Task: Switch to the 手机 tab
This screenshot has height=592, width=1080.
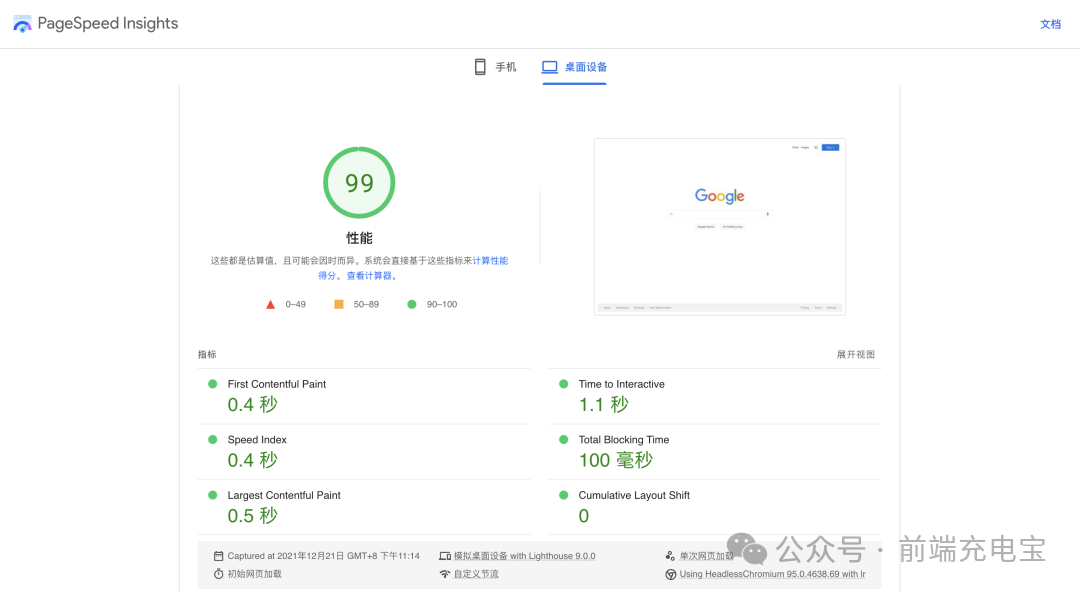Action: (x=495, y=66)
